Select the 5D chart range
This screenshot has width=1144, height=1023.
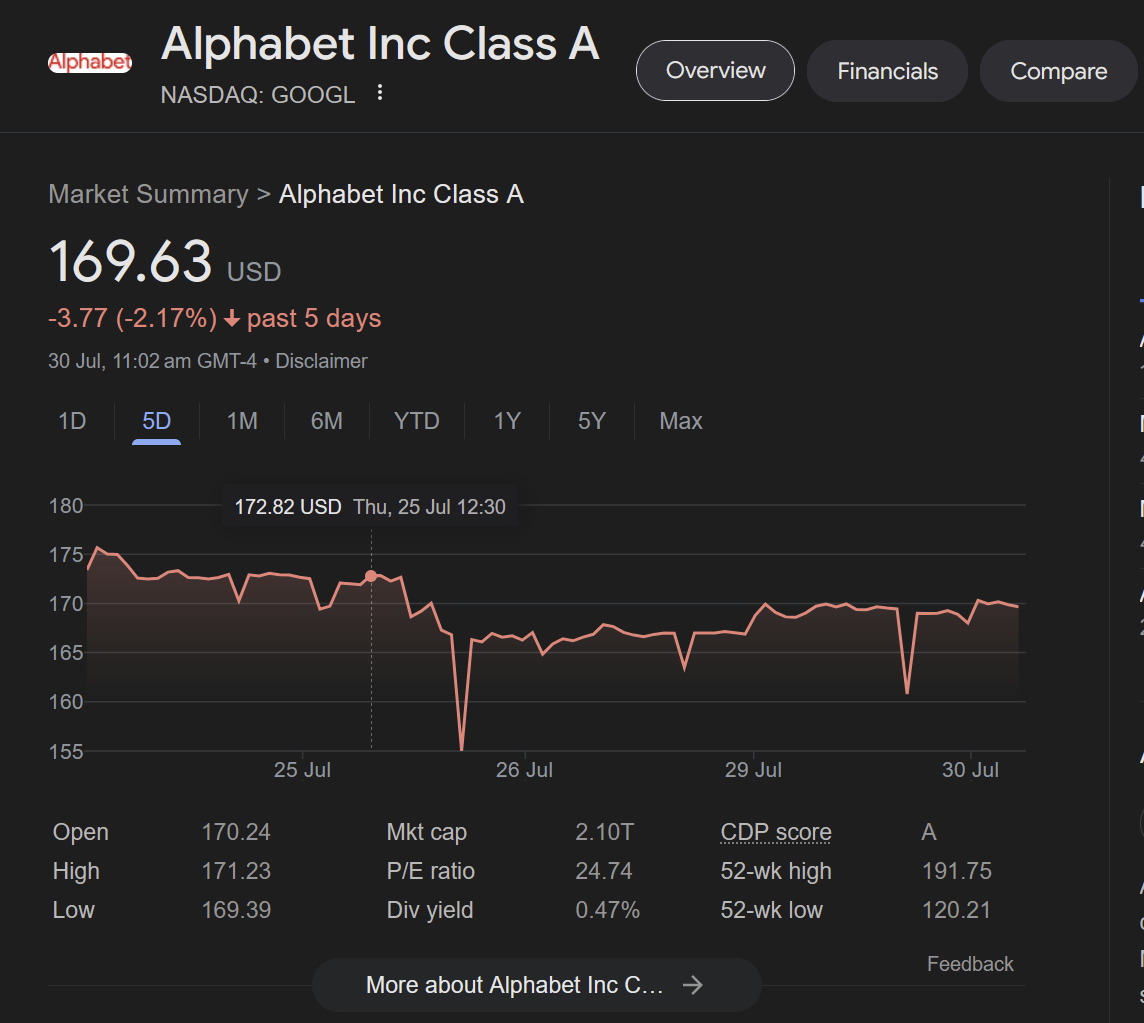pyautogui.click(x=156, y=421)
